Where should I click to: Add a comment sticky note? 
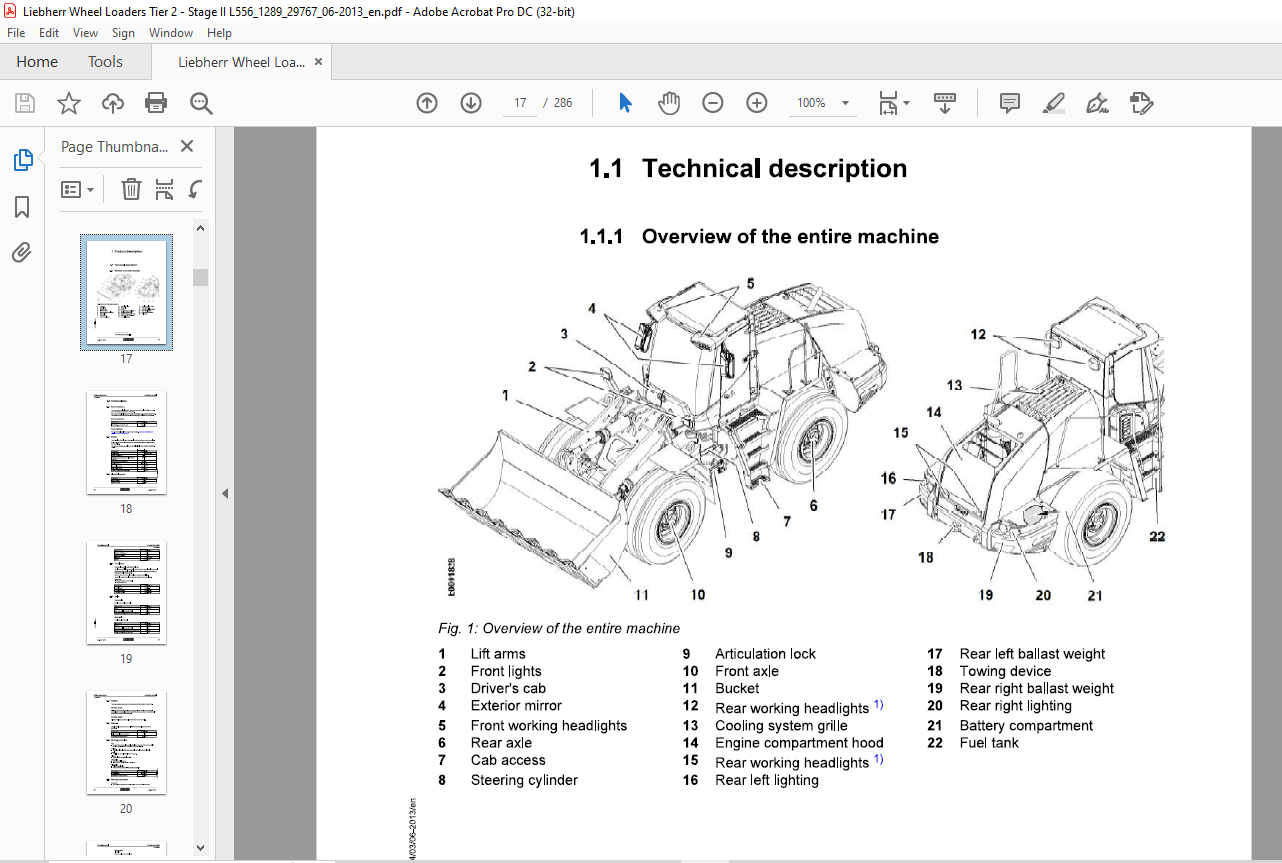[1010, 103]
